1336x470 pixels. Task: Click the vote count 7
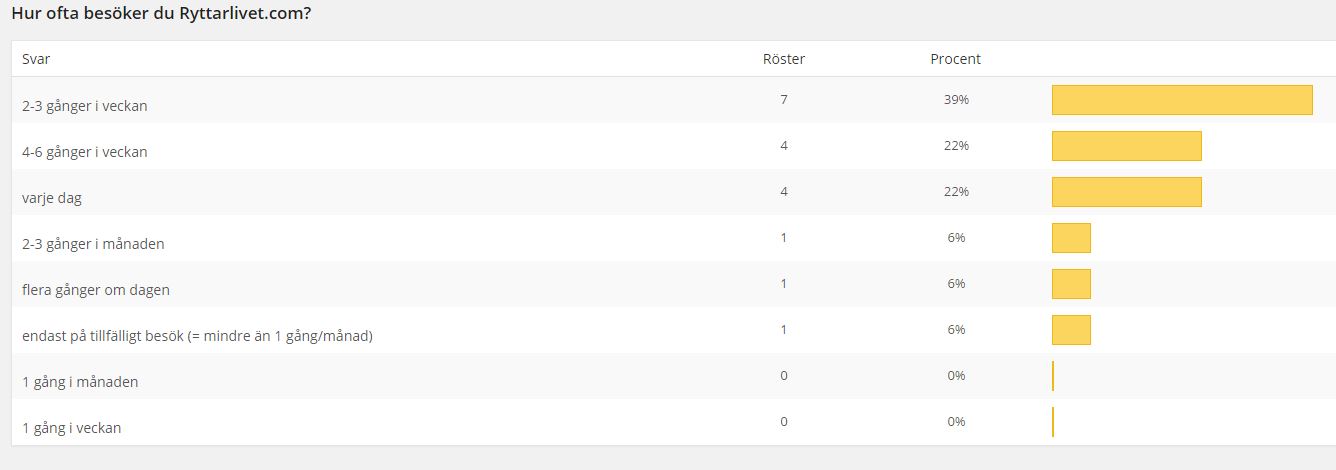(784, 100)
